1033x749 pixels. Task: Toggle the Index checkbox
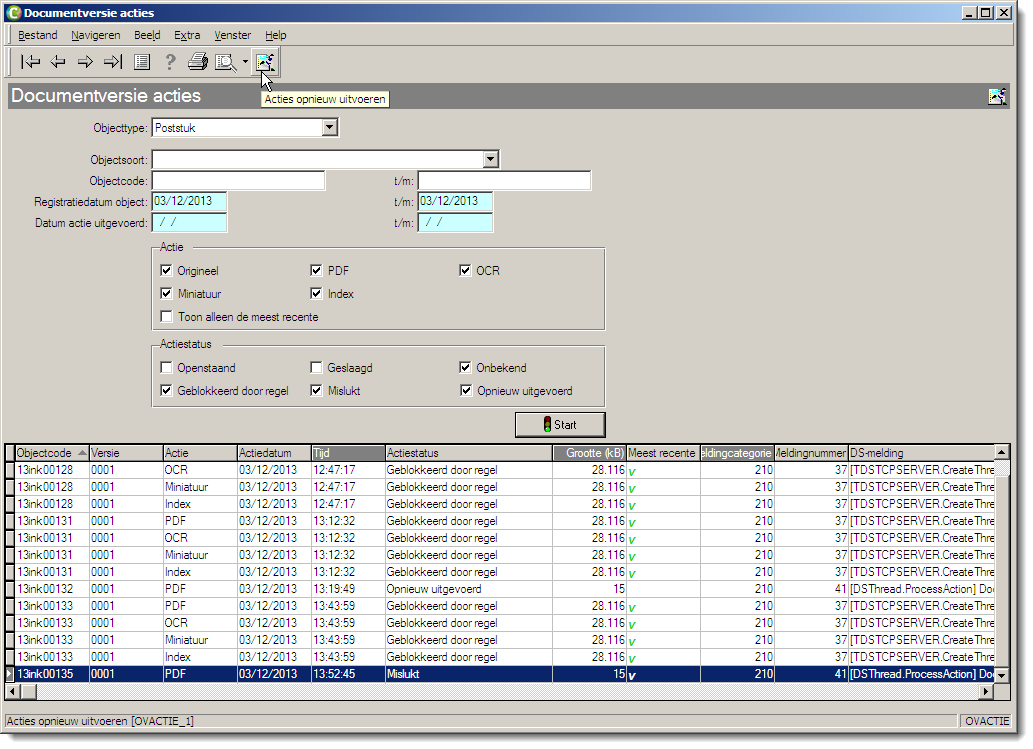pyautogui.click(x=316, y=294)
